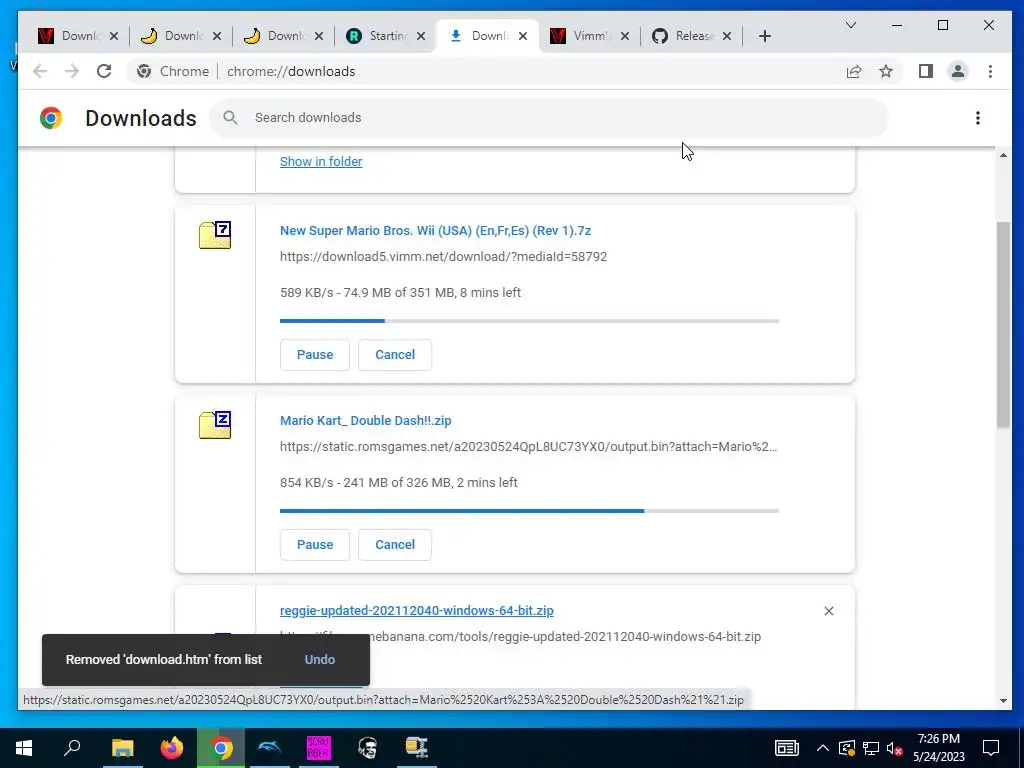Show hidden system tray icons
The height and width of the screenshot is (768, 1024).
coord(823,748)
